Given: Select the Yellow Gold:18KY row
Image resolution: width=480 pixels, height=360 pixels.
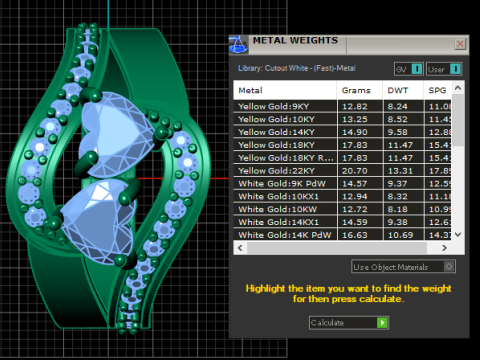Looking at the screenshot, I should pos(342,145).
